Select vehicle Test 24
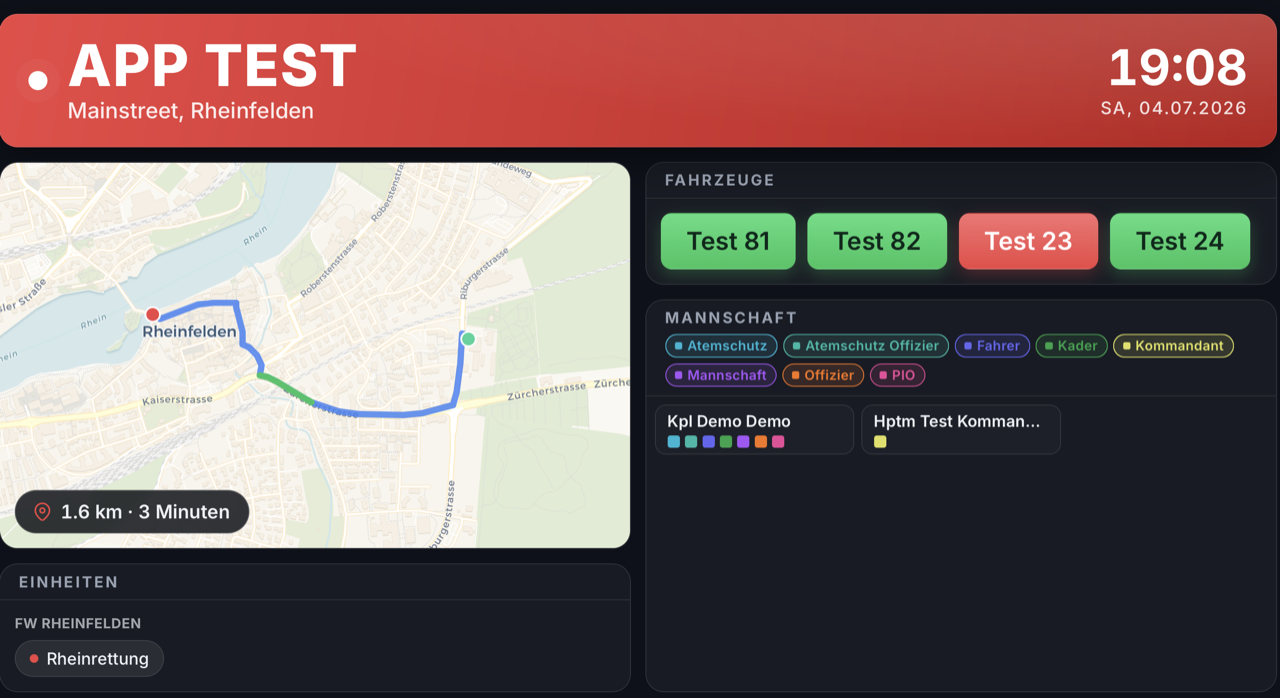 [1180, 241]
